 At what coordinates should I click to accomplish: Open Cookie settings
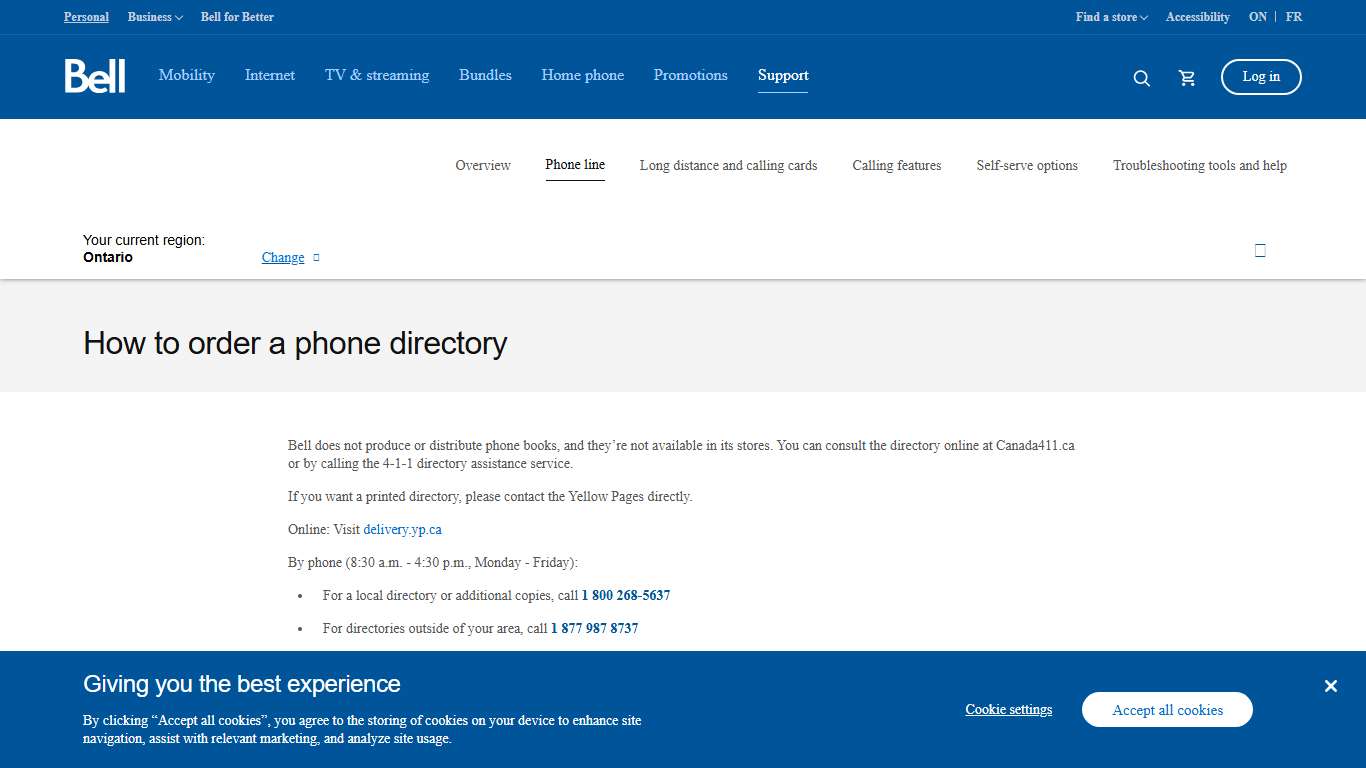click(x=1008, y=709)
